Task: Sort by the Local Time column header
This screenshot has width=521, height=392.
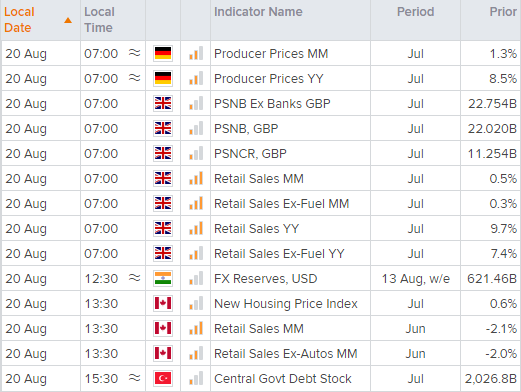Action: [x=99, y=20]
